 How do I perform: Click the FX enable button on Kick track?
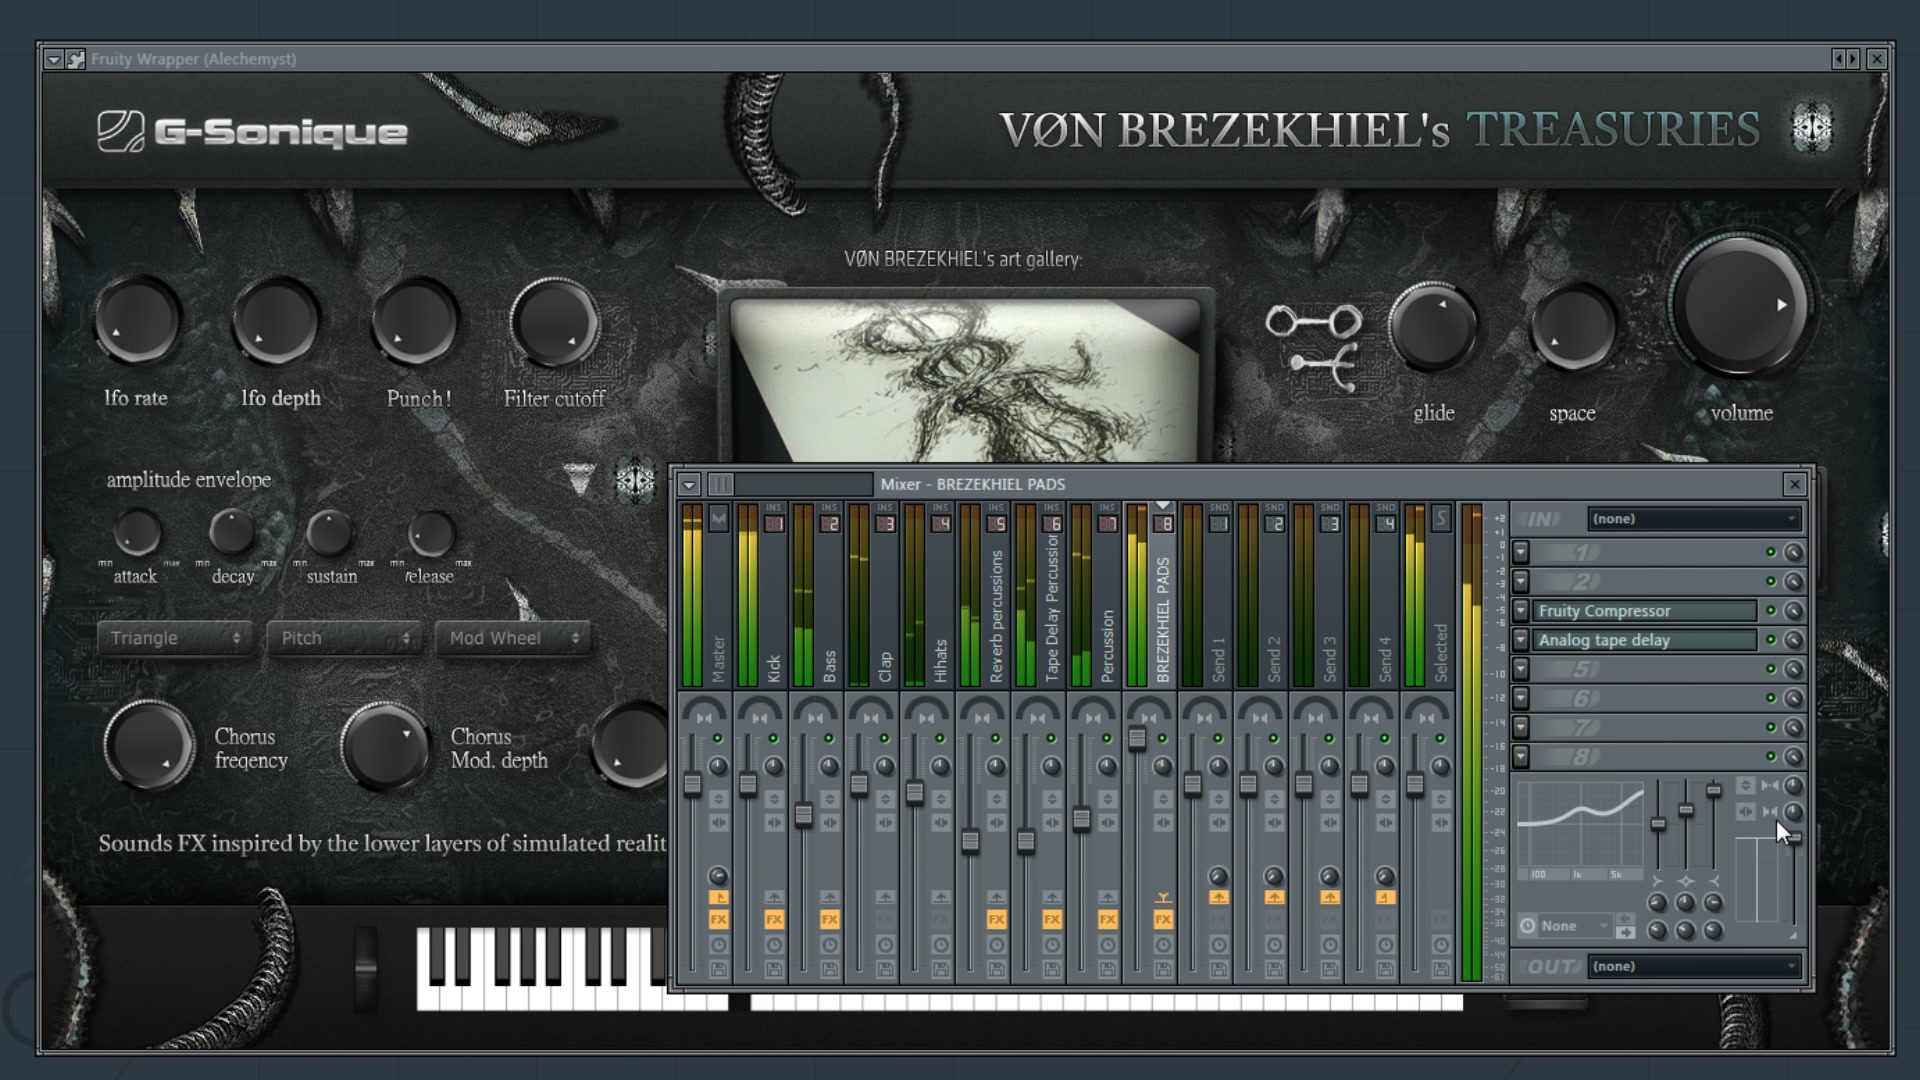[774, 919]
